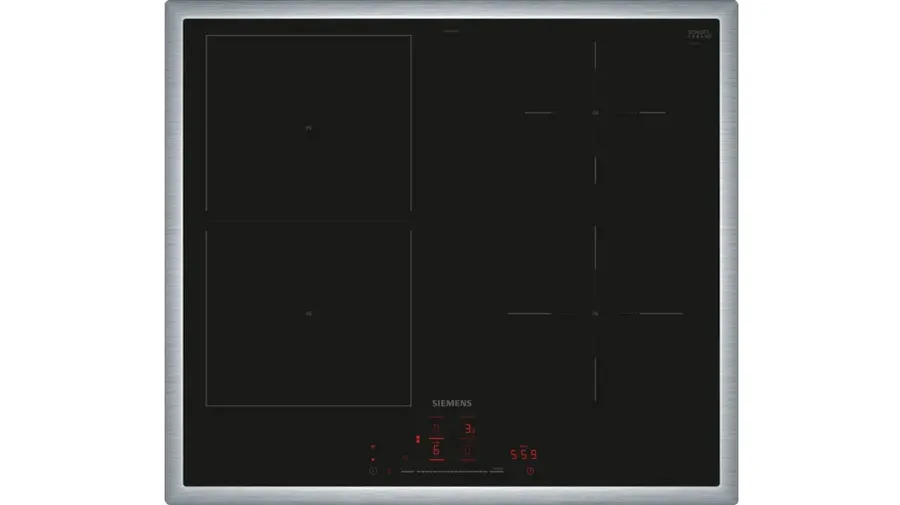Touch the rear-left flex cooking zone marker

[309, 128]
